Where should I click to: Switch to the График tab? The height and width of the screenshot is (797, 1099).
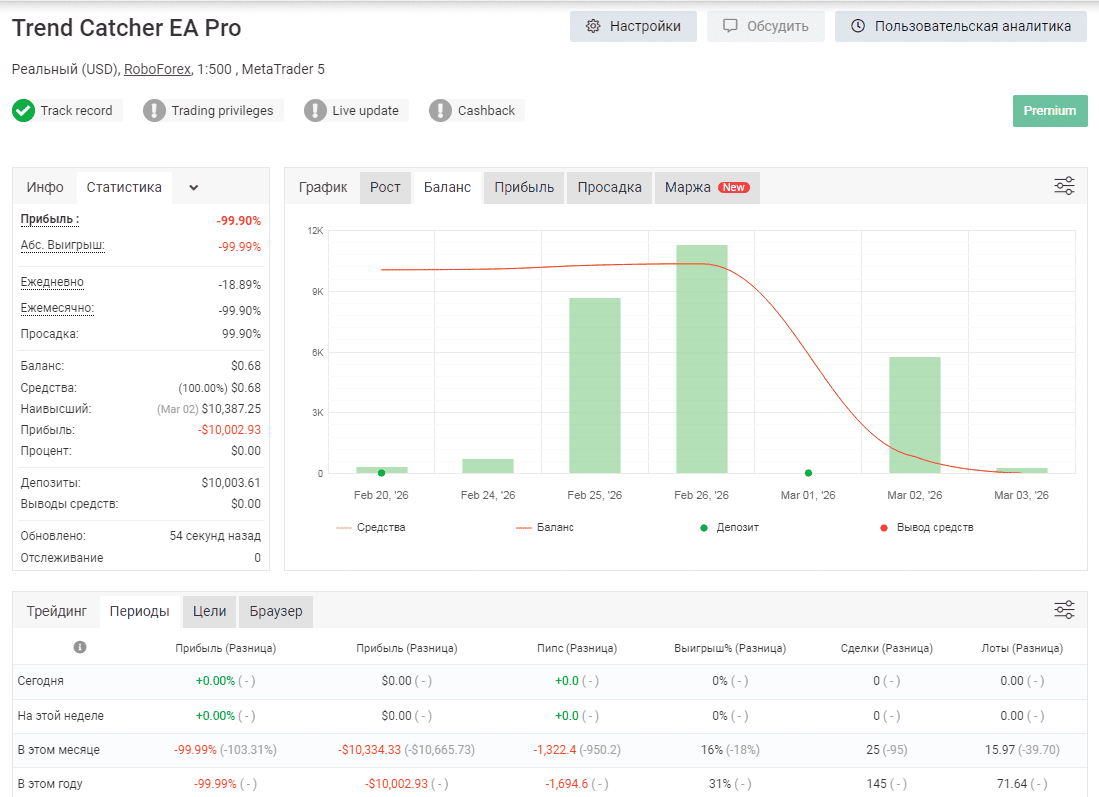pos(322,187)
